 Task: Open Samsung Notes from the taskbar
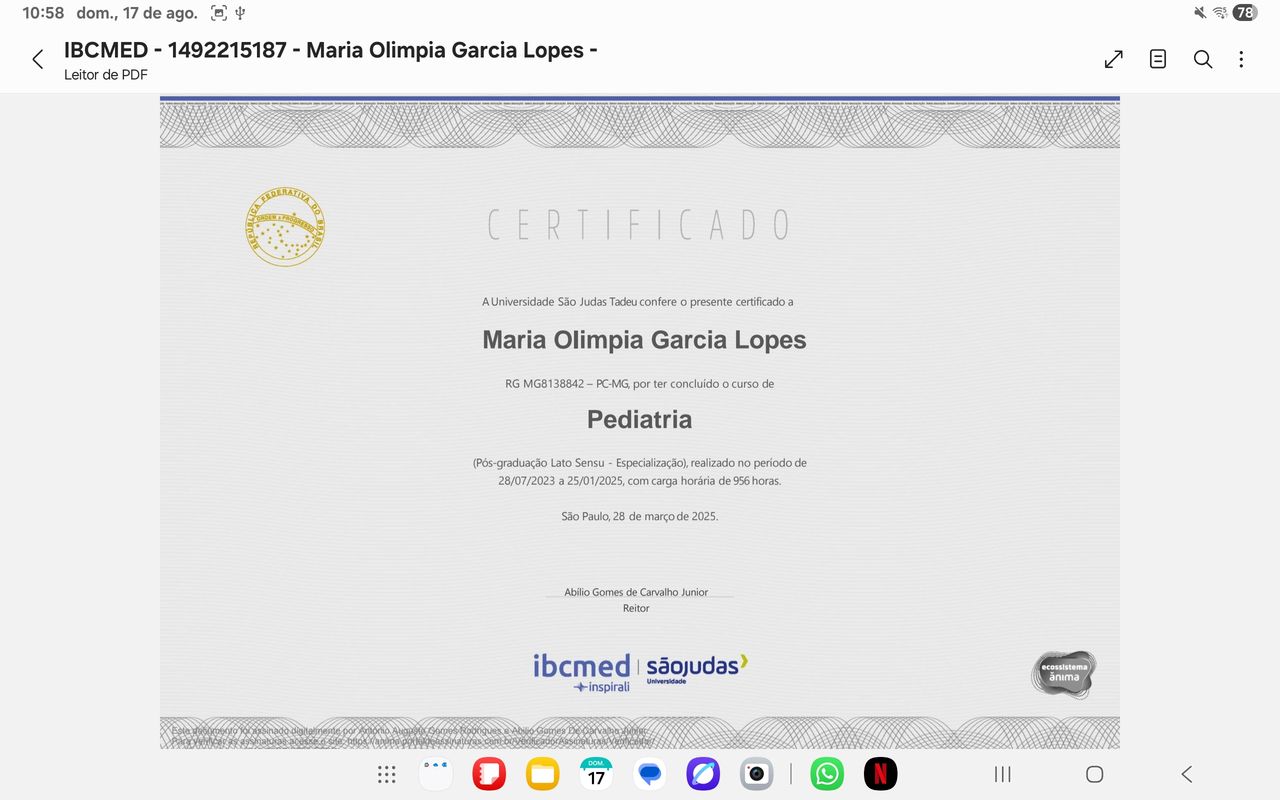coord(488,773)
